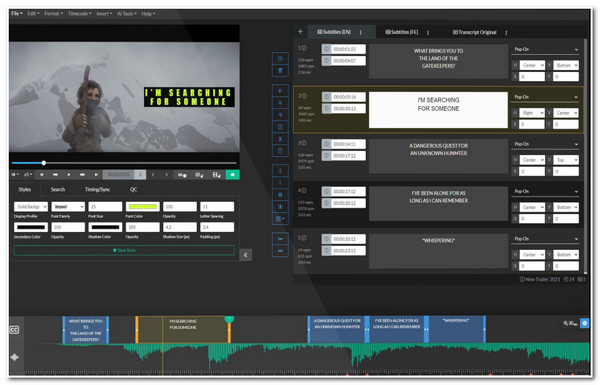Click the scissors cut icon in the vertical toolbar
Screen dimensions: 600x385
click(280, 139)
